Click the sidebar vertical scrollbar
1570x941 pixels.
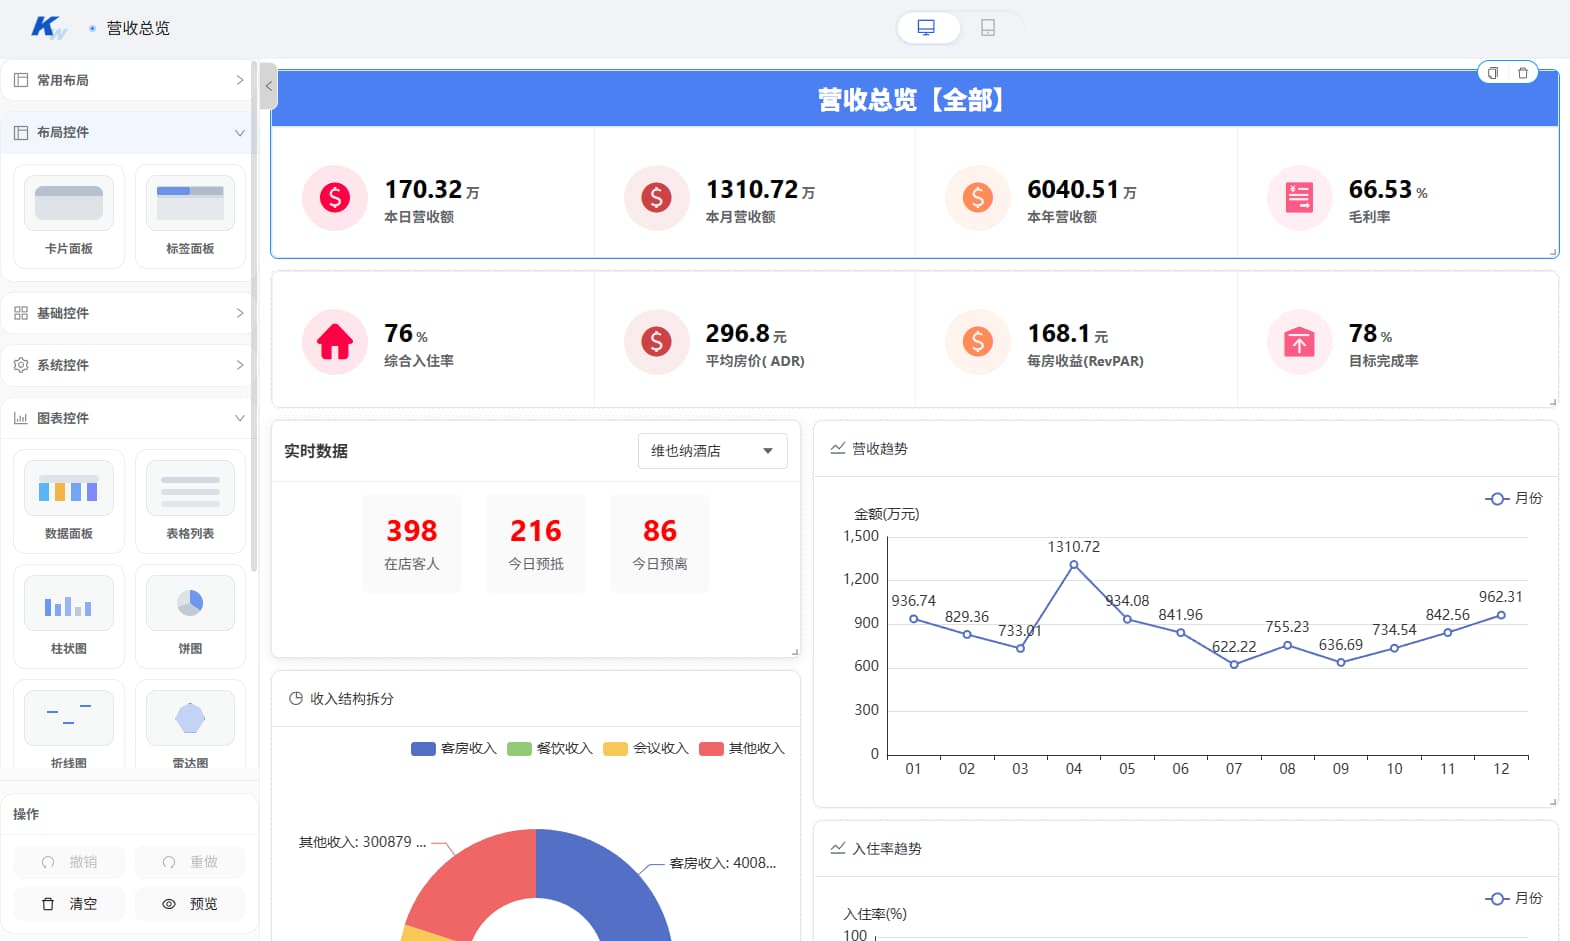[x=254, y=317]
